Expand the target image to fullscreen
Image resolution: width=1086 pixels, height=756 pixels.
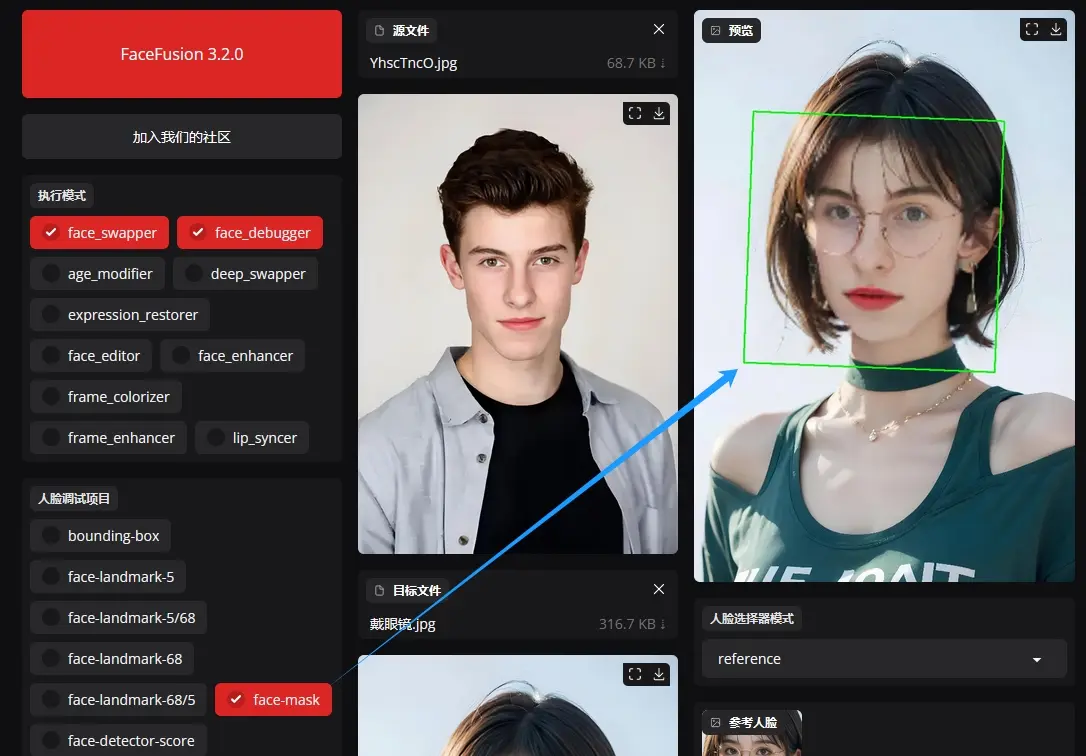click(x=634, y=674)
